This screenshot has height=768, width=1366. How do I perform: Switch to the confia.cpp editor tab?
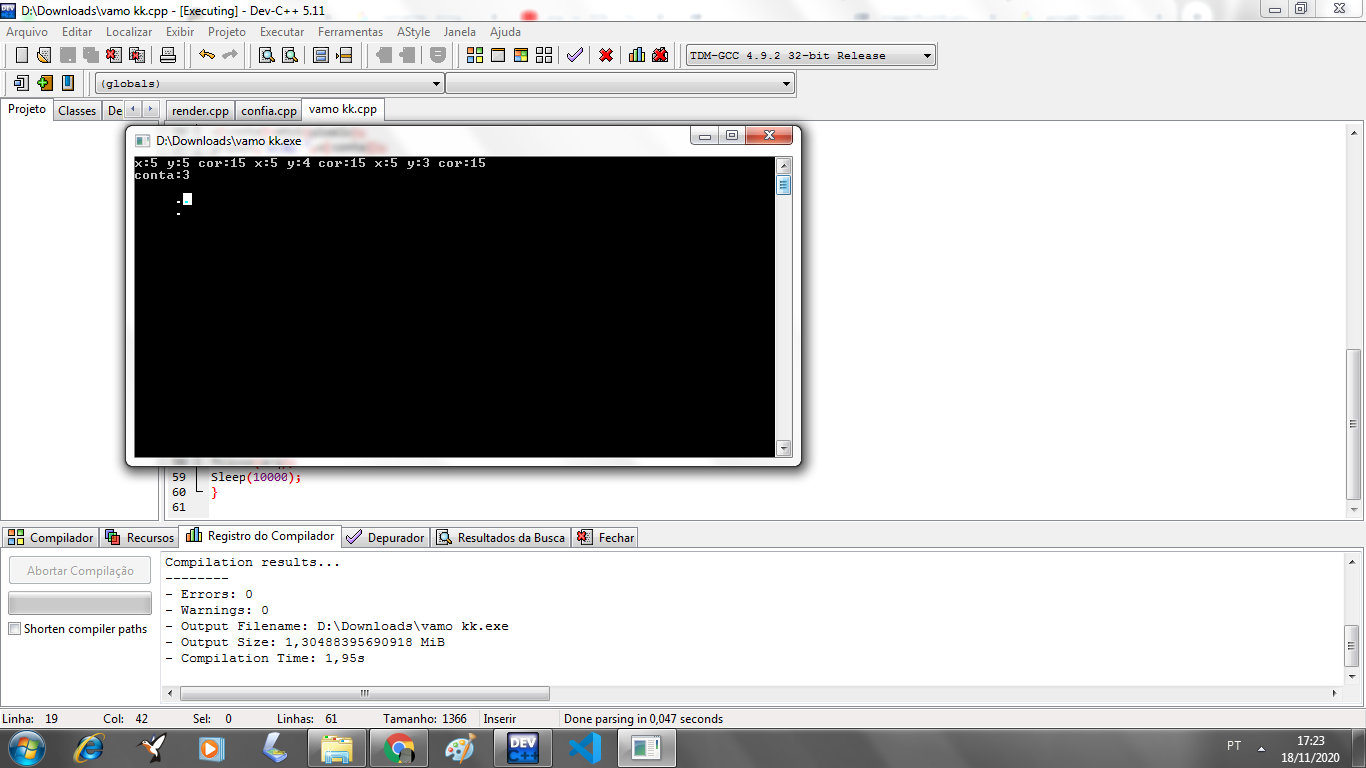click(269, 111)
